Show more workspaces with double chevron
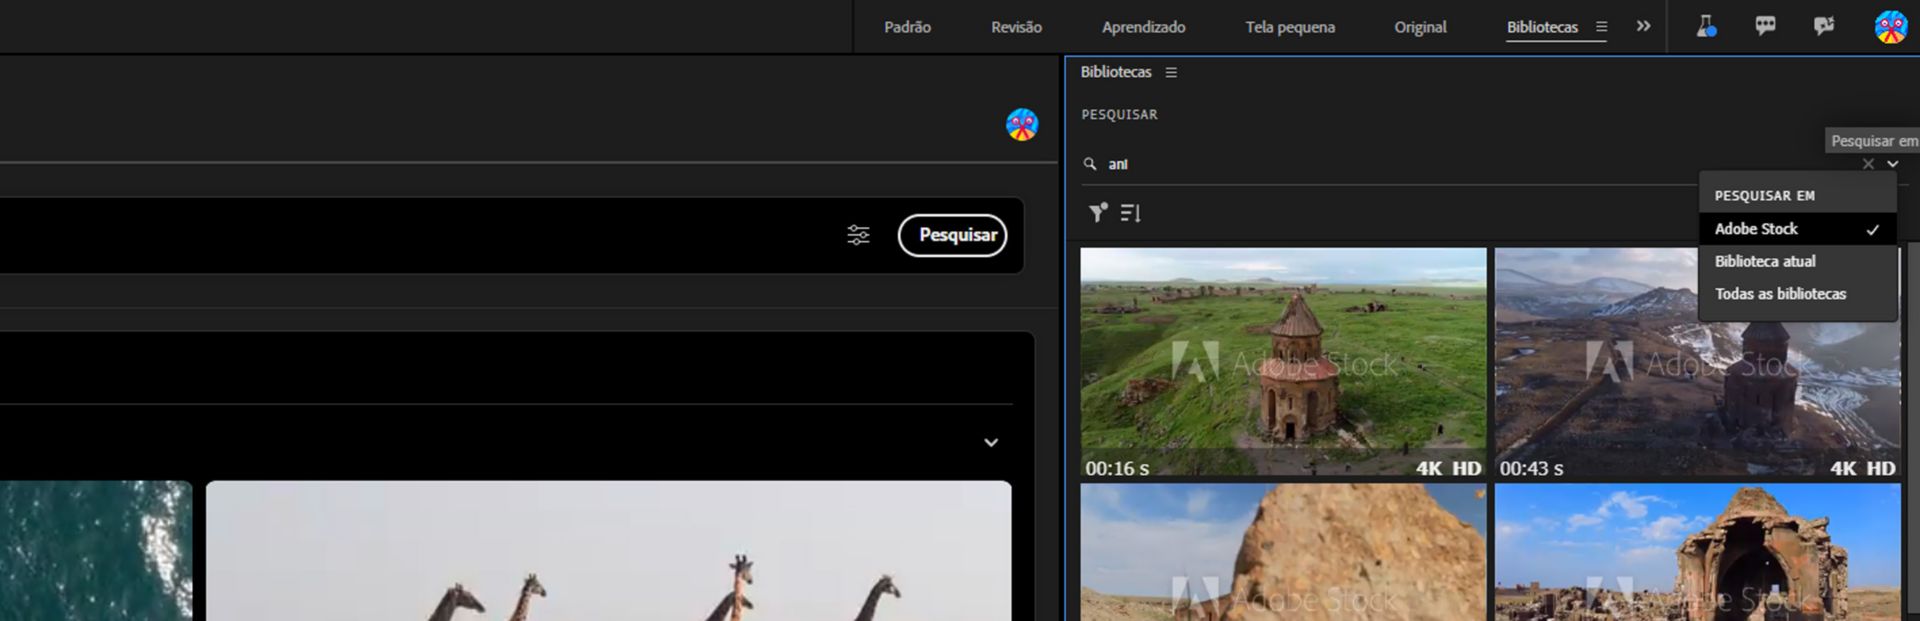 coord(1643,26)
